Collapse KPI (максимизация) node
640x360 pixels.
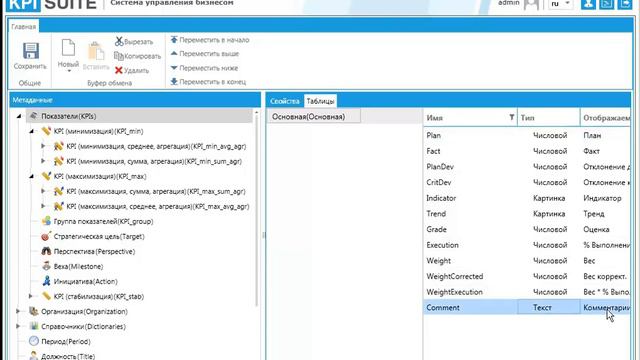tap(31, 176)
